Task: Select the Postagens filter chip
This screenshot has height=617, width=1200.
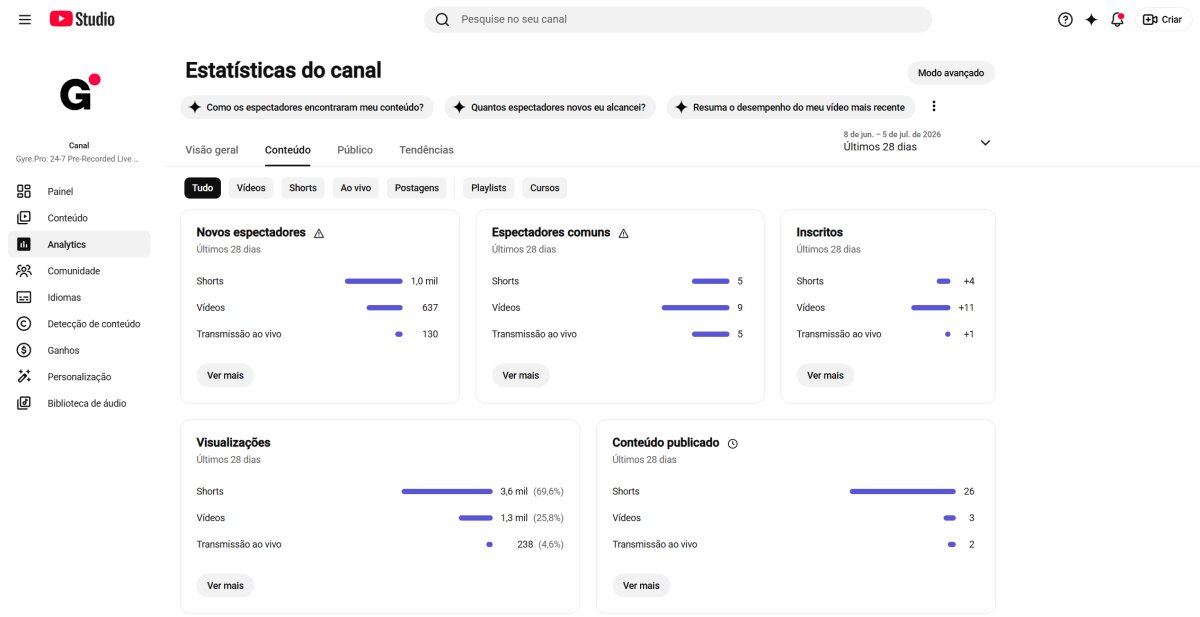Action: [417, 188]
